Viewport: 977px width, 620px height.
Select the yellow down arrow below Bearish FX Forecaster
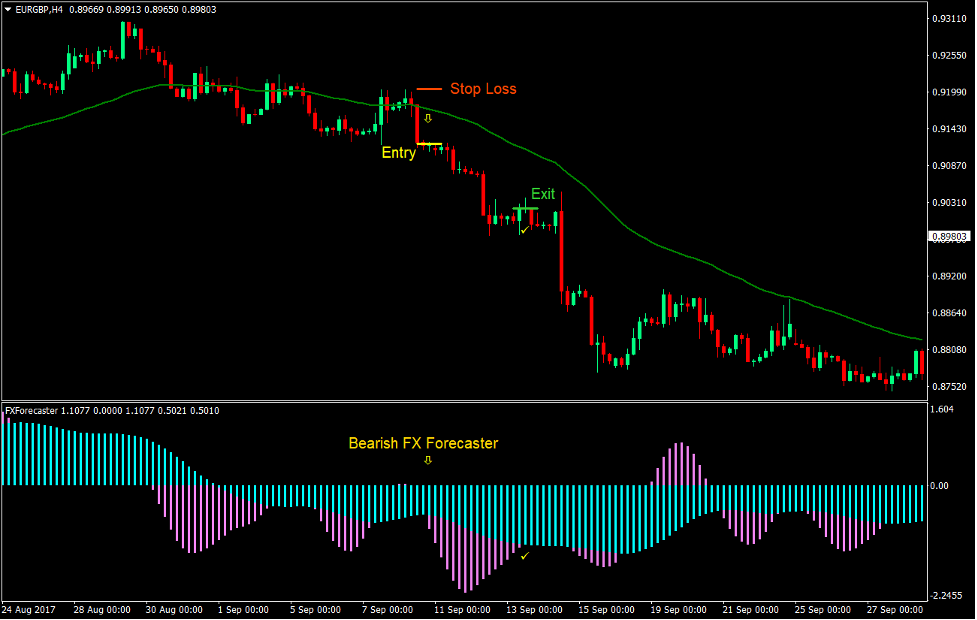point(429,461)
